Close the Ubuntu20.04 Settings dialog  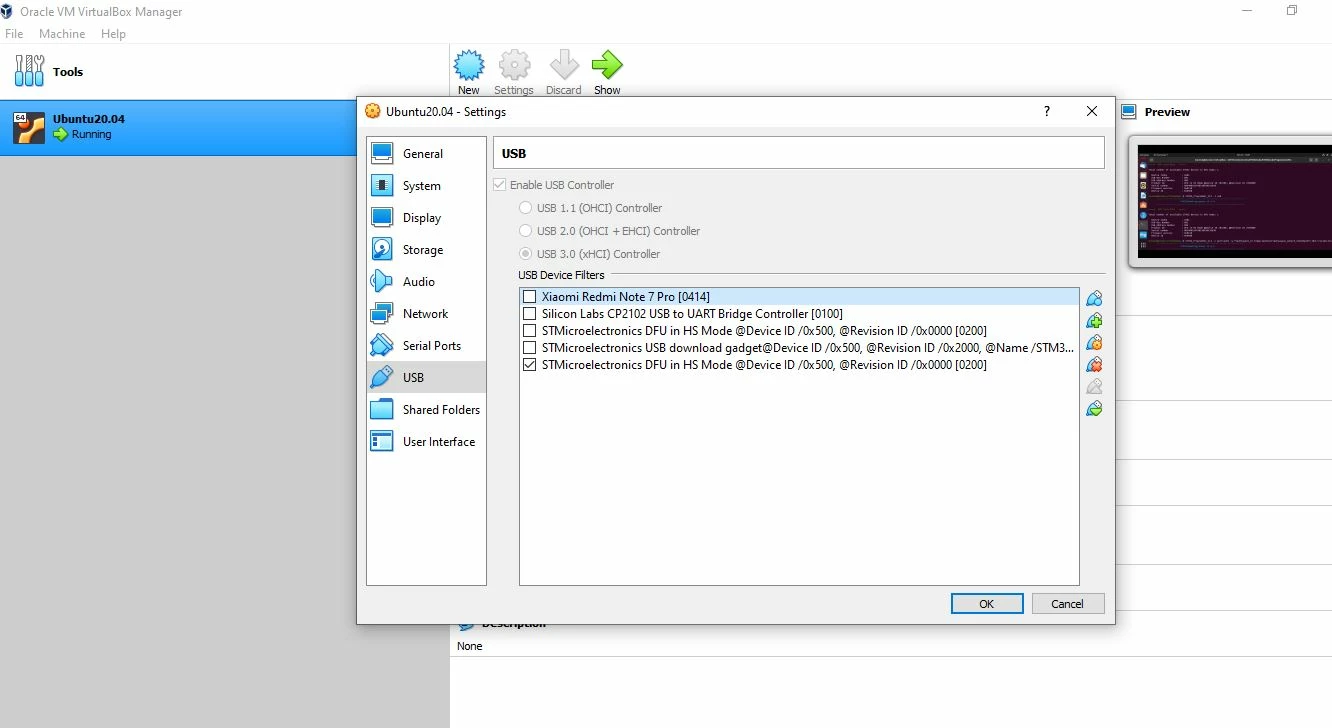click(x=1092, y=111)
